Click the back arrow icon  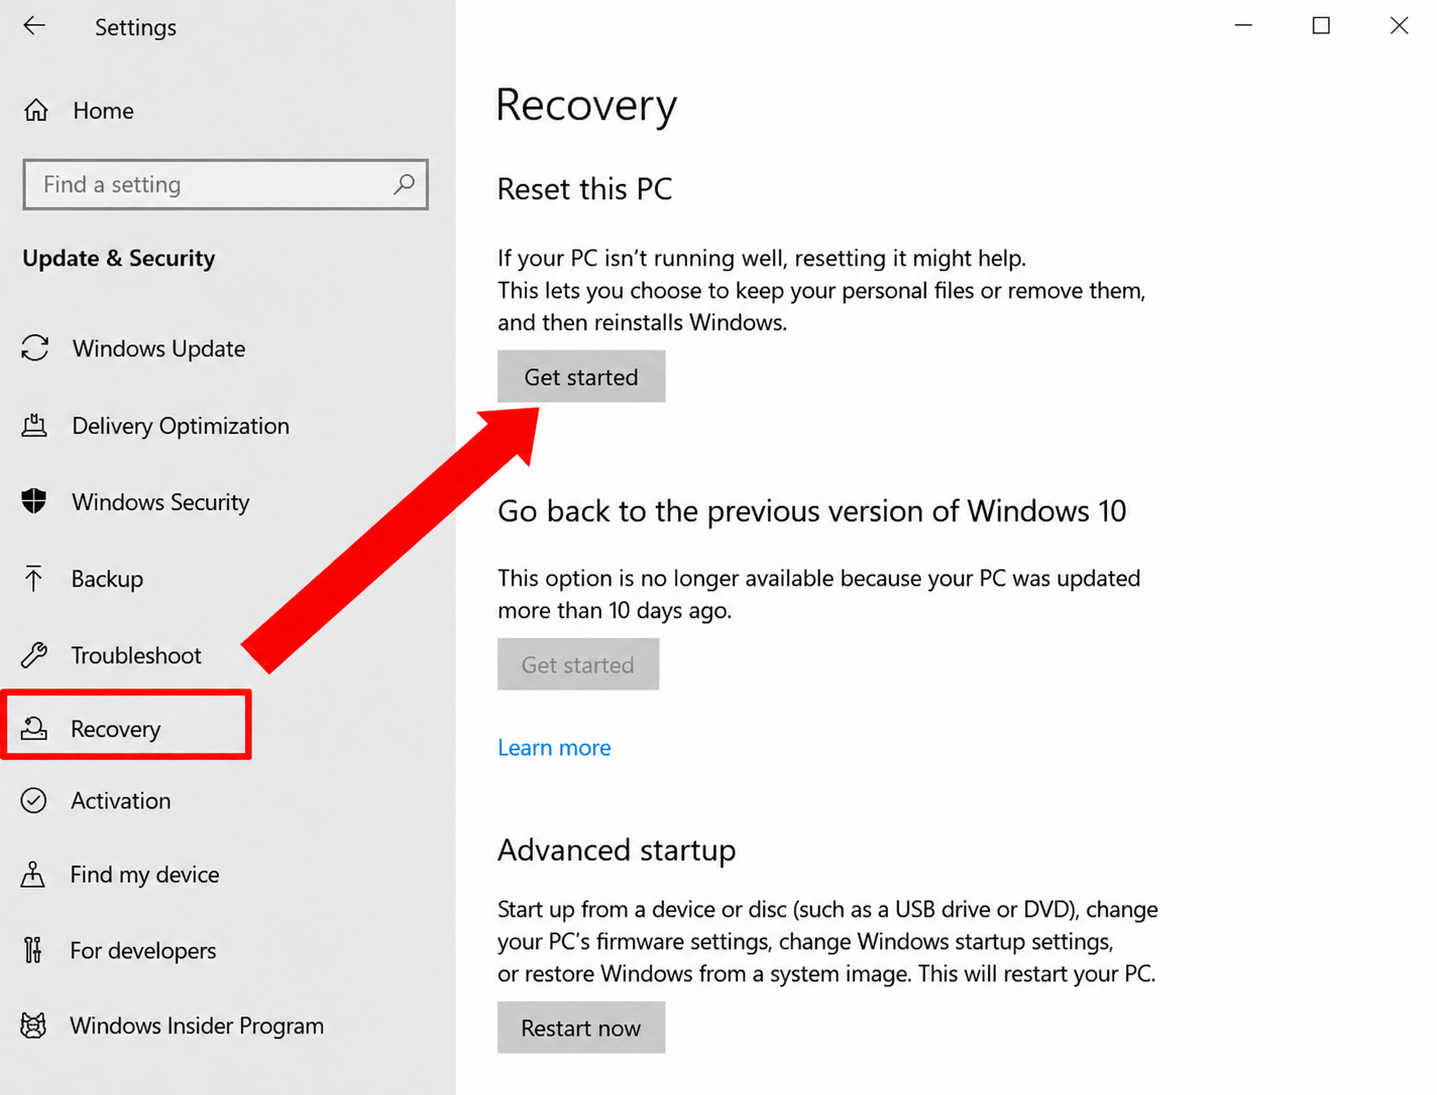tap(35, 26)
